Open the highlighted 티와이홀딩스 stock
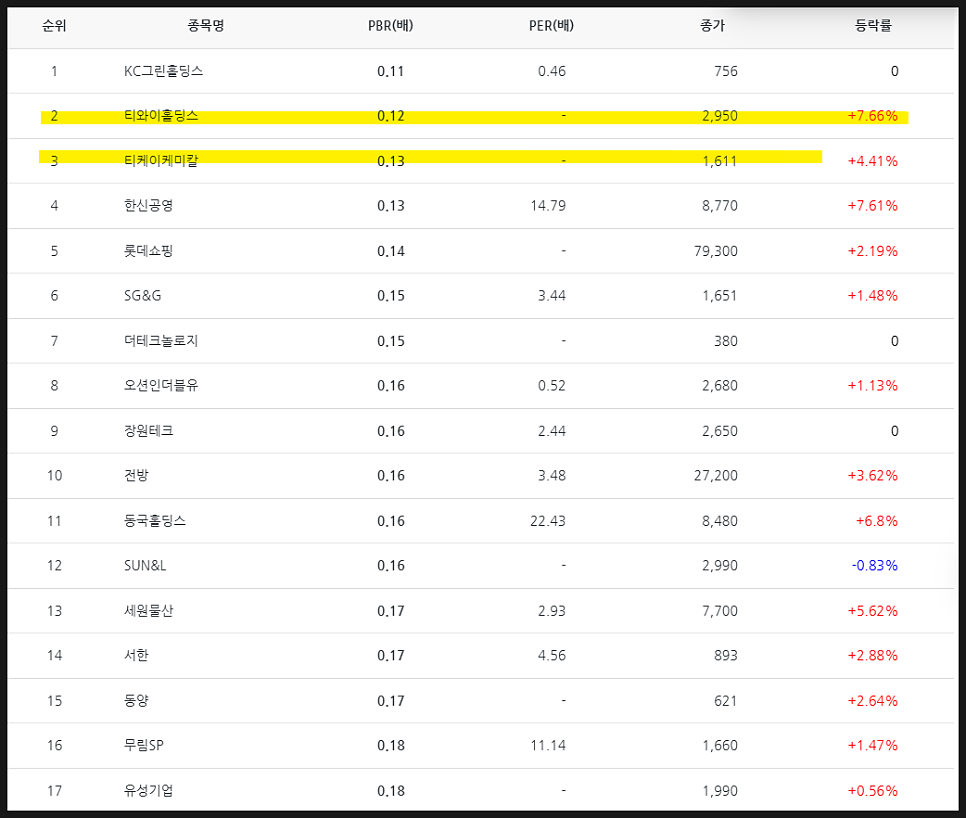This screenshot has height=818, width=966. click(161, 116)
